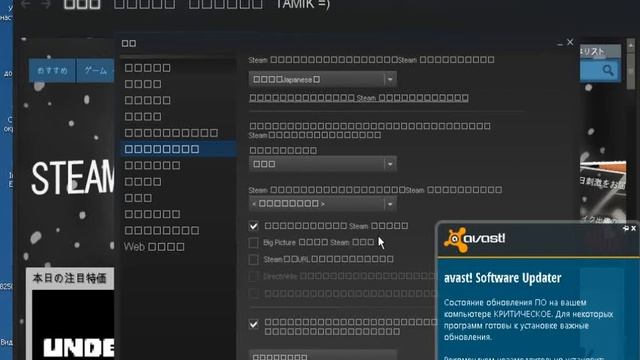Select the Web category in the settings sidebar
640x360 pixels.
[154, 247]
